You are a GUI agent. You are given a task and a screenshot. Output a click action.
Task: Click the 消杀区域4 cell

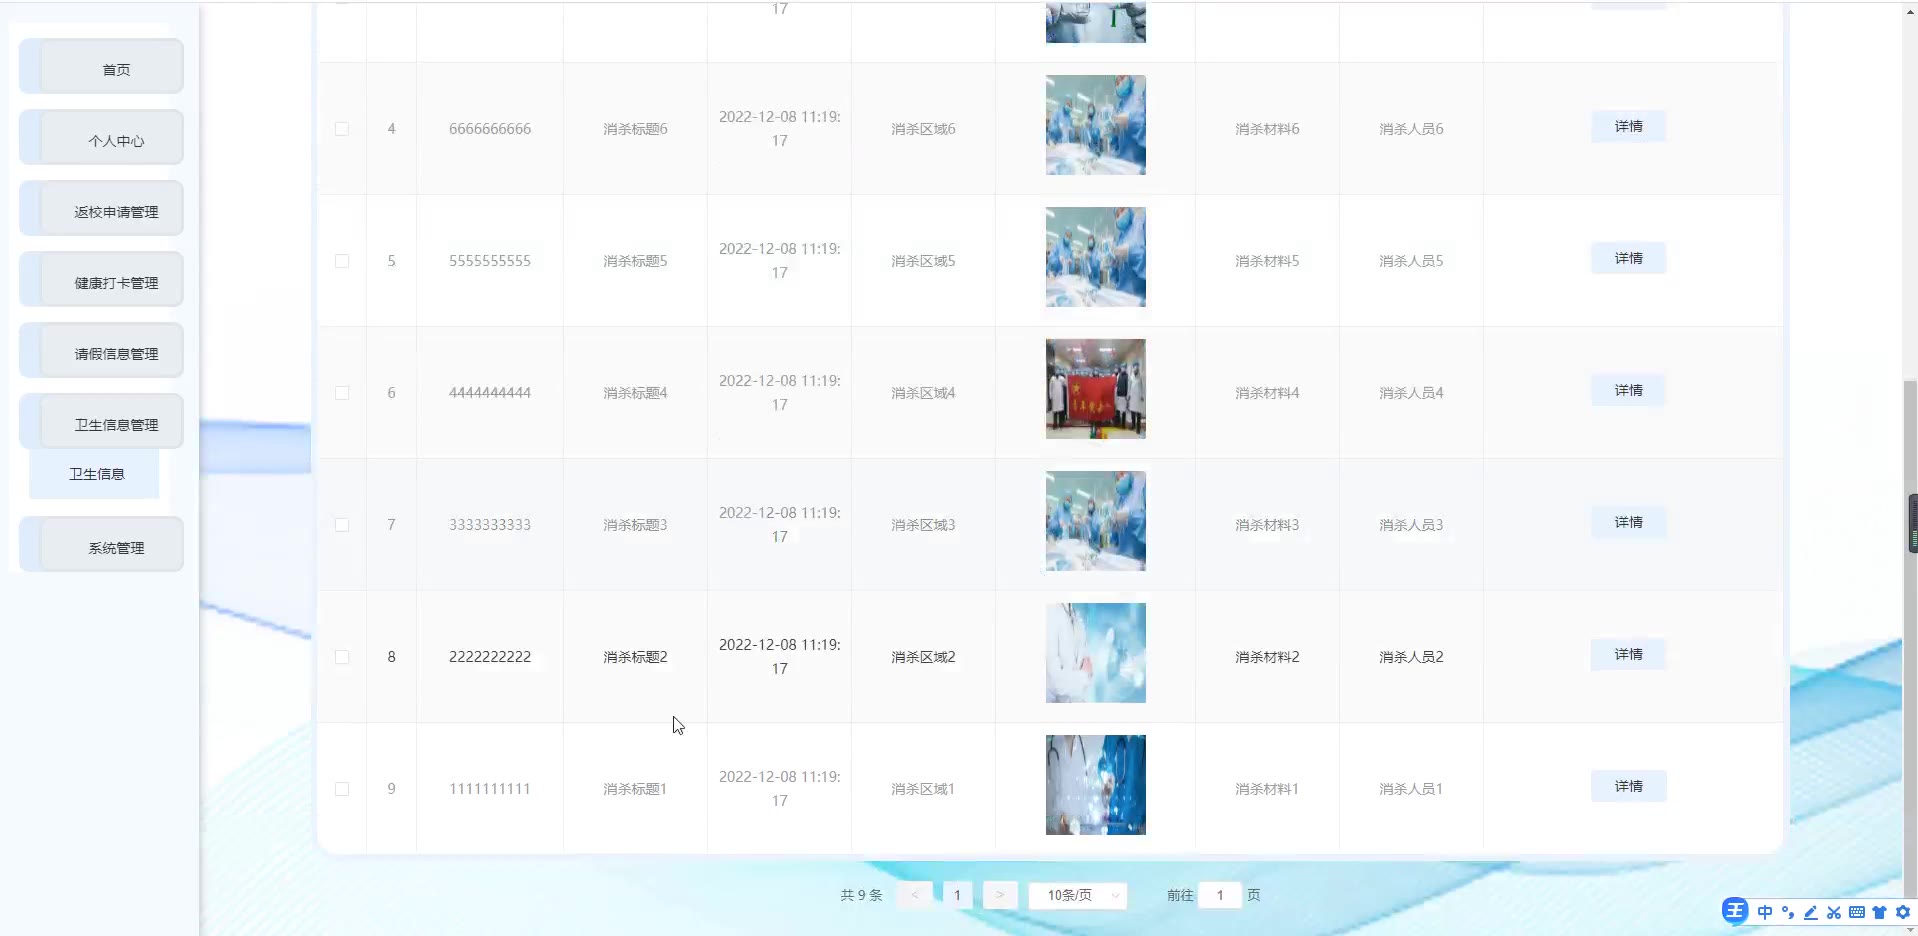pyautogui.click(x=923, y=393)
